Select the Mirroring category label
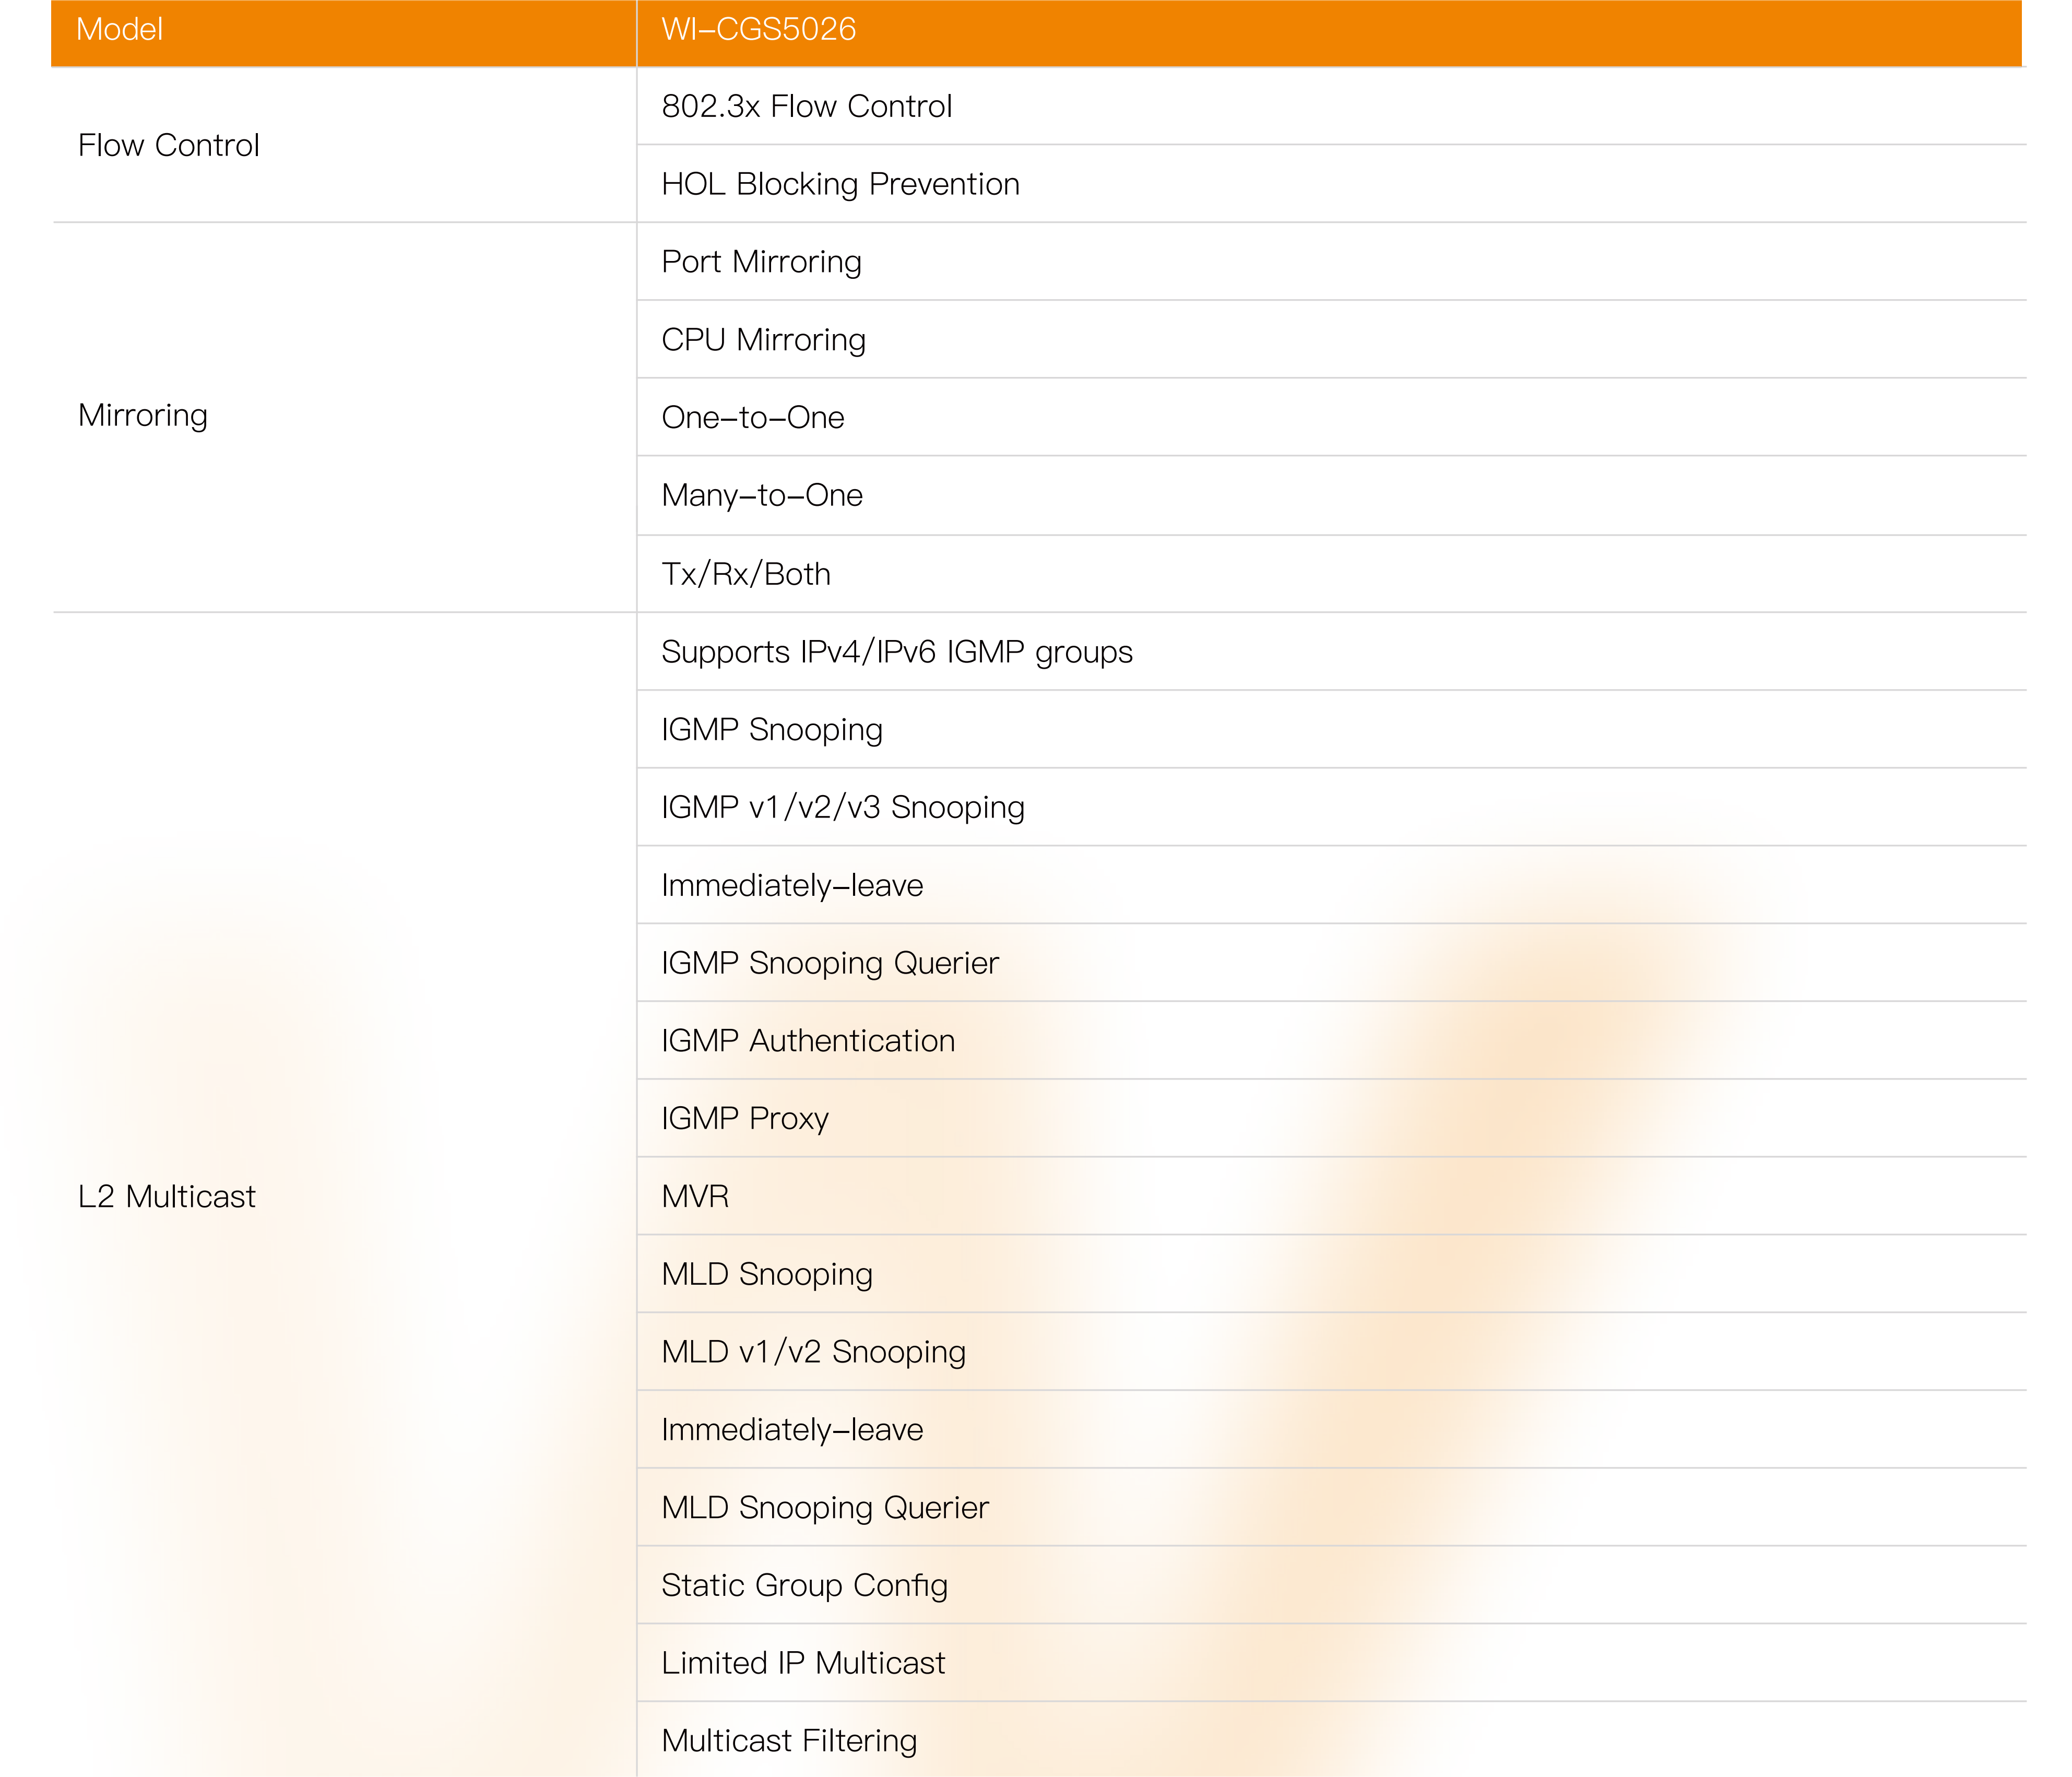The image size is (2072, 1777). click(x=143, y=415)
